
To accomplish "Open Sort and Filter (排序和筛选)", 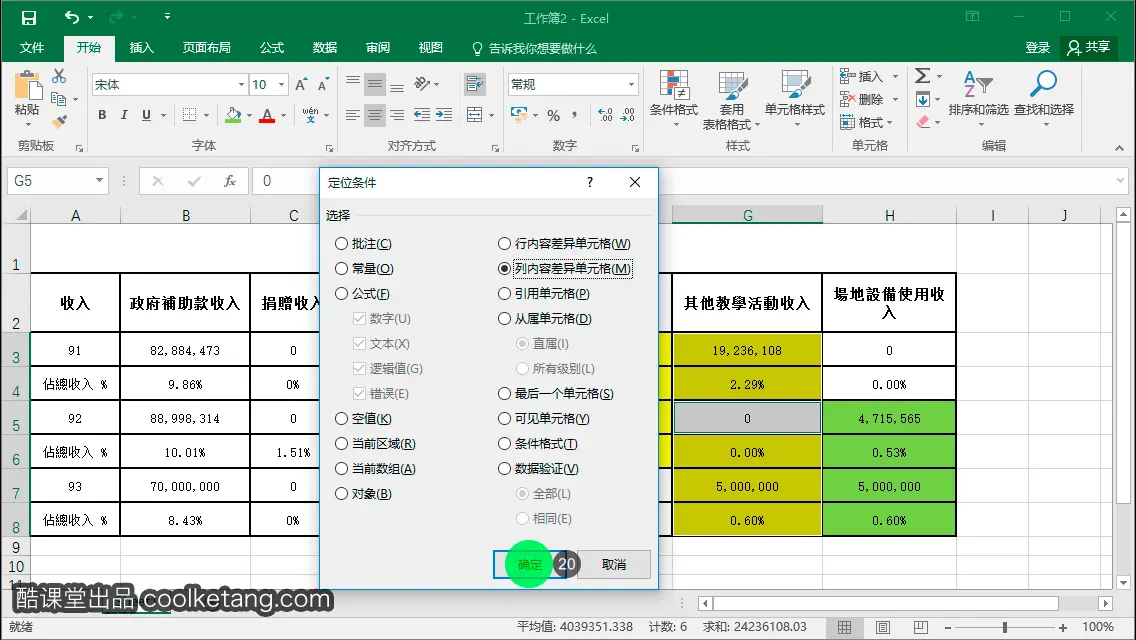I will click(x=978, y=99).
